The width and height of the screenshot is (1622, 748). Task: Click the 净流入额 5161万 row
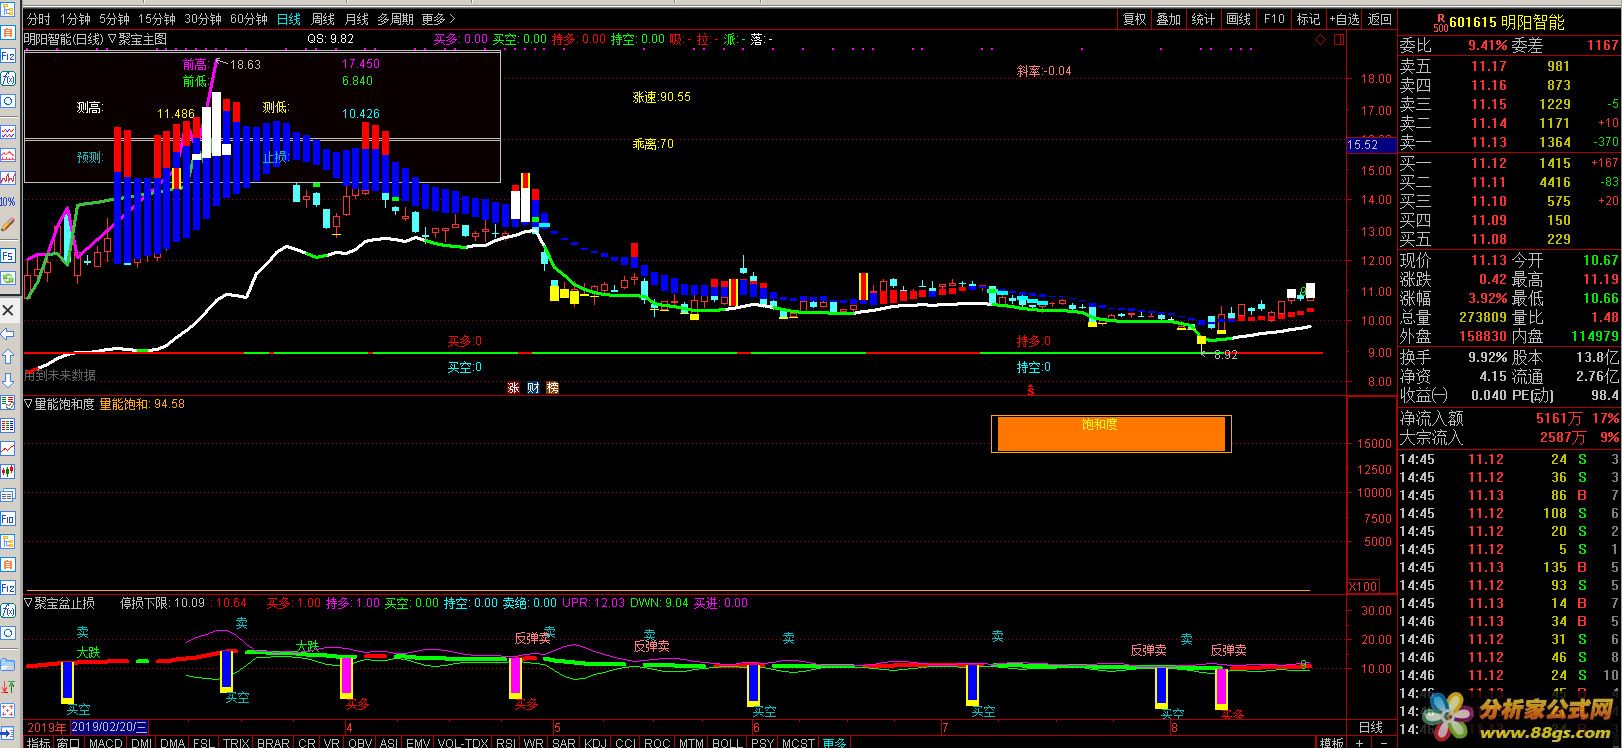(1509, 418)
